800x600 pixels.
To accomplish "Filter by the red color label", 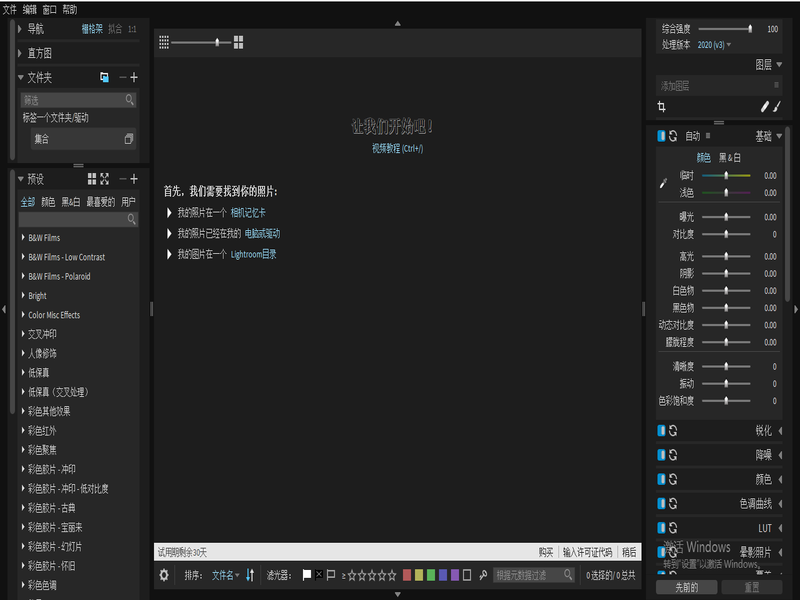I will point(407,575).
